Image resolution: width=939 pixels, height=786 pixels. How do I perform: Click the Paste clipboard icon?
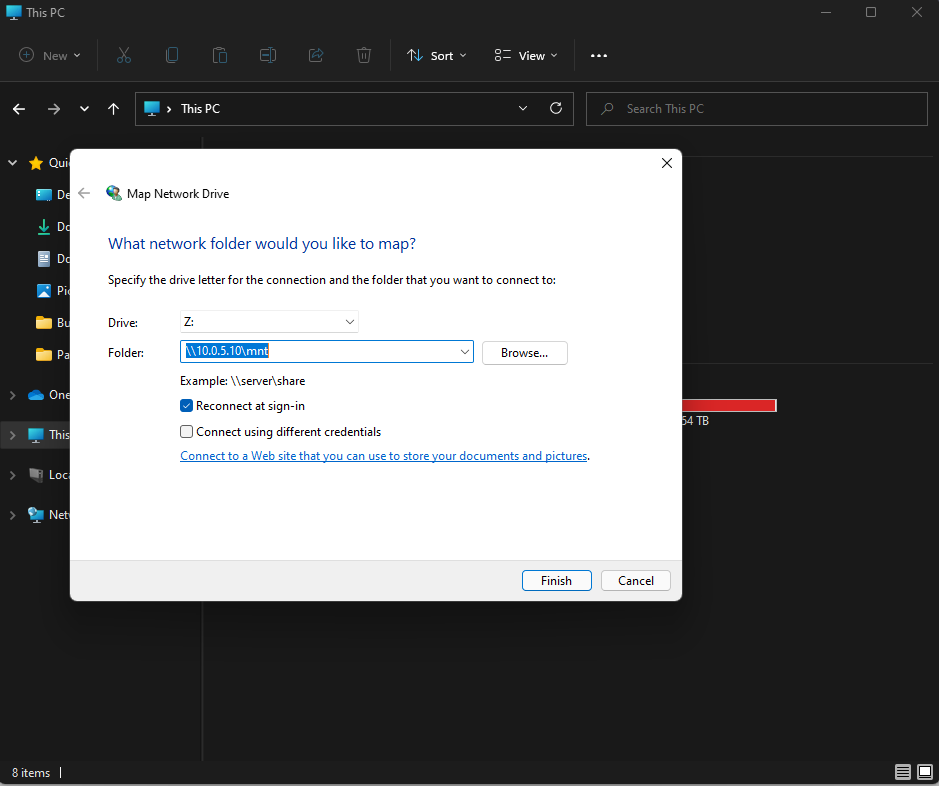220,56
